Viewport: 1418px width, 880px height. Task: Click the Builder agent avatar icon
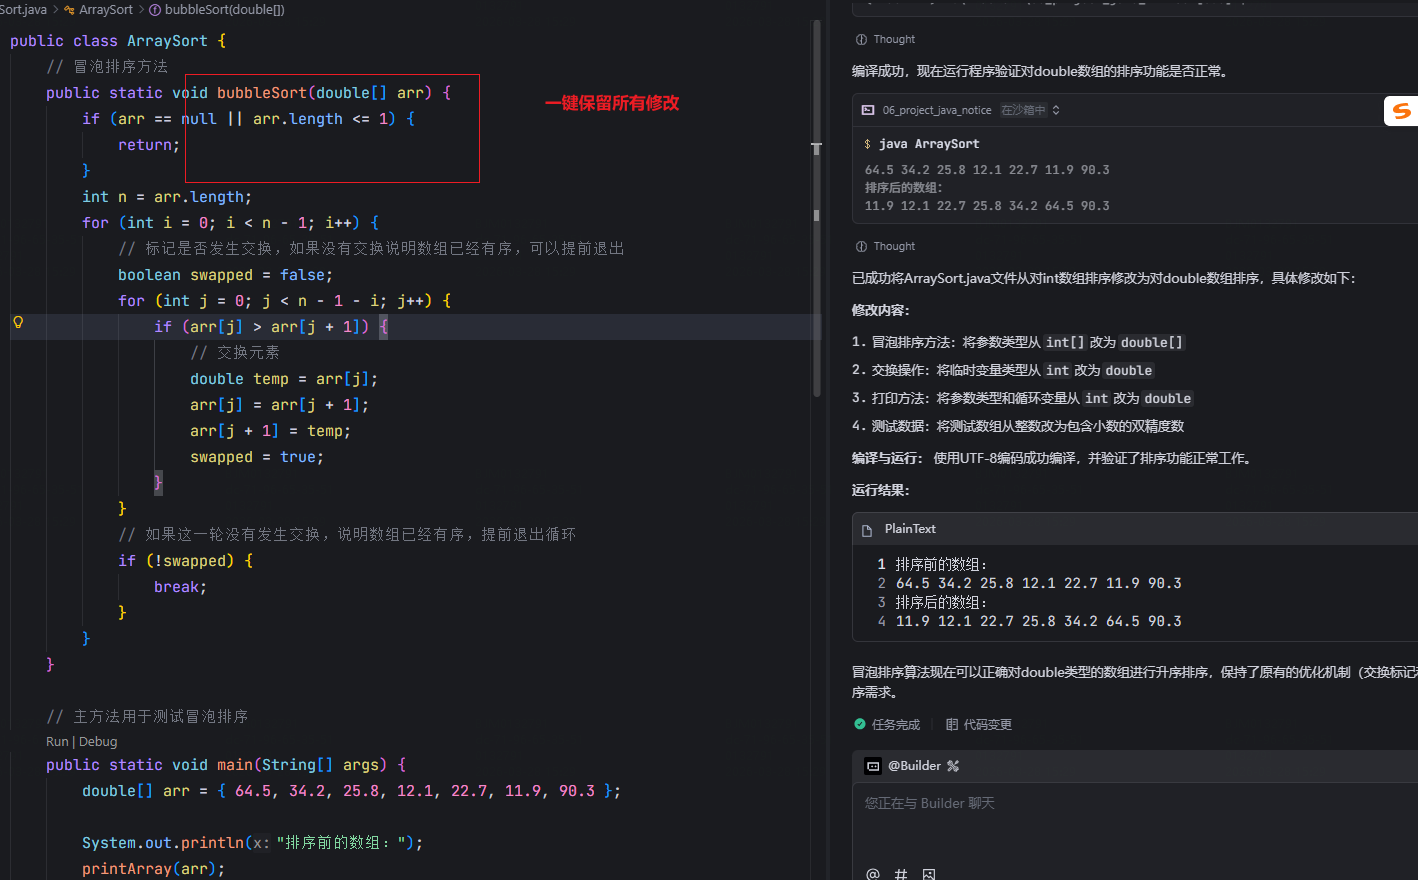[873, 766]
